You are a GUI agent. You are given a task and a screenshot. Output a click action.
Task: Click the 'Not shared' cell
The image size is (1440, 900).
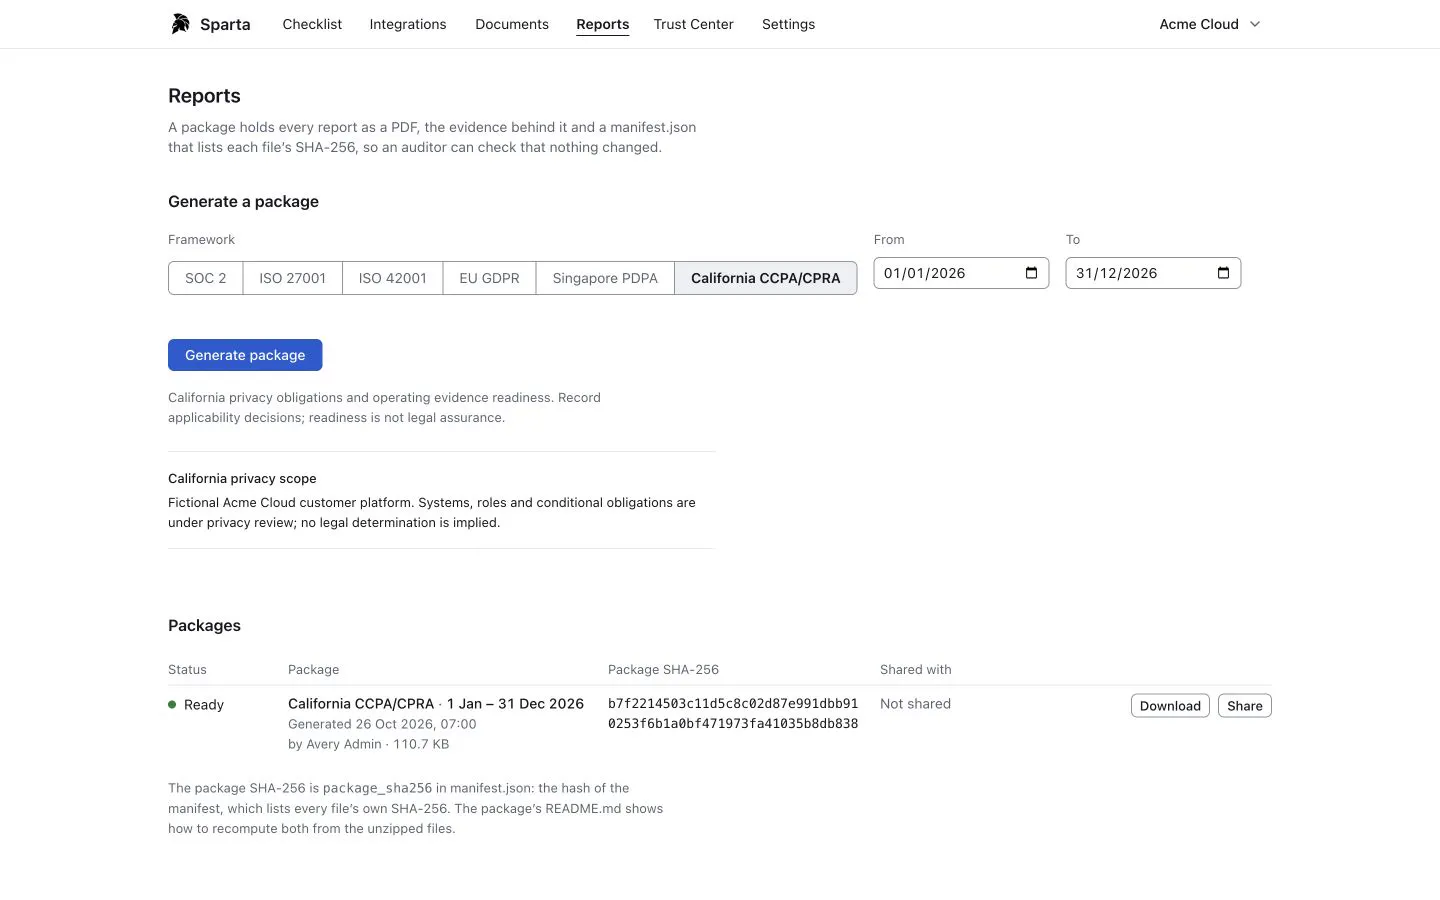915,704
